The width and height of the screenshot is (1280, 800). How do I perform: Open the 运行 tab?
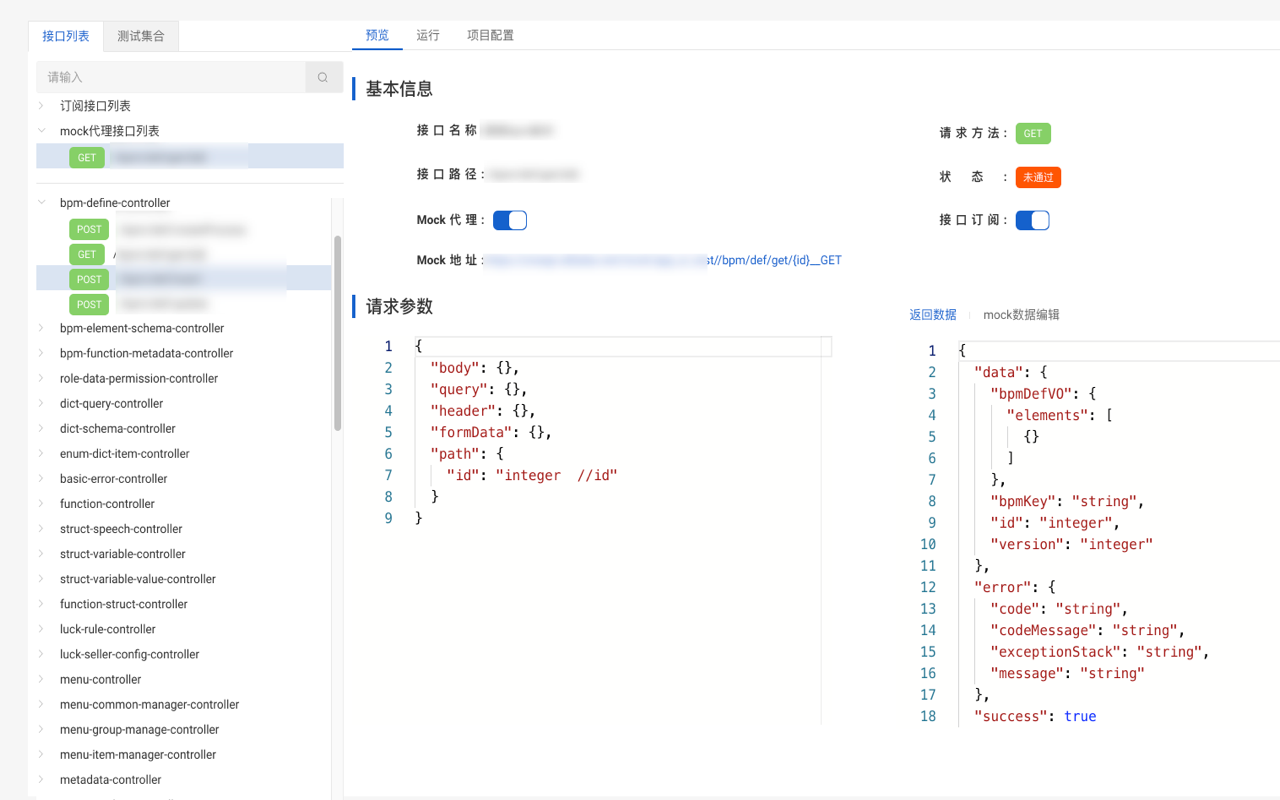coord(428,35)
